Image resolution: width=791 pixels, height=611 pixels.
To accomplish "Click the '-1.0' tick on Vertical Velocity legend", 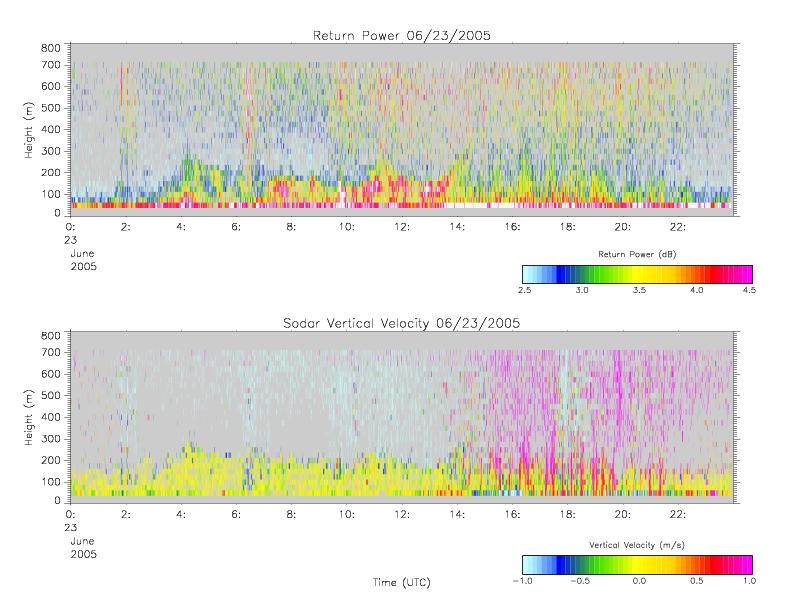I will (x=523, y=581).
